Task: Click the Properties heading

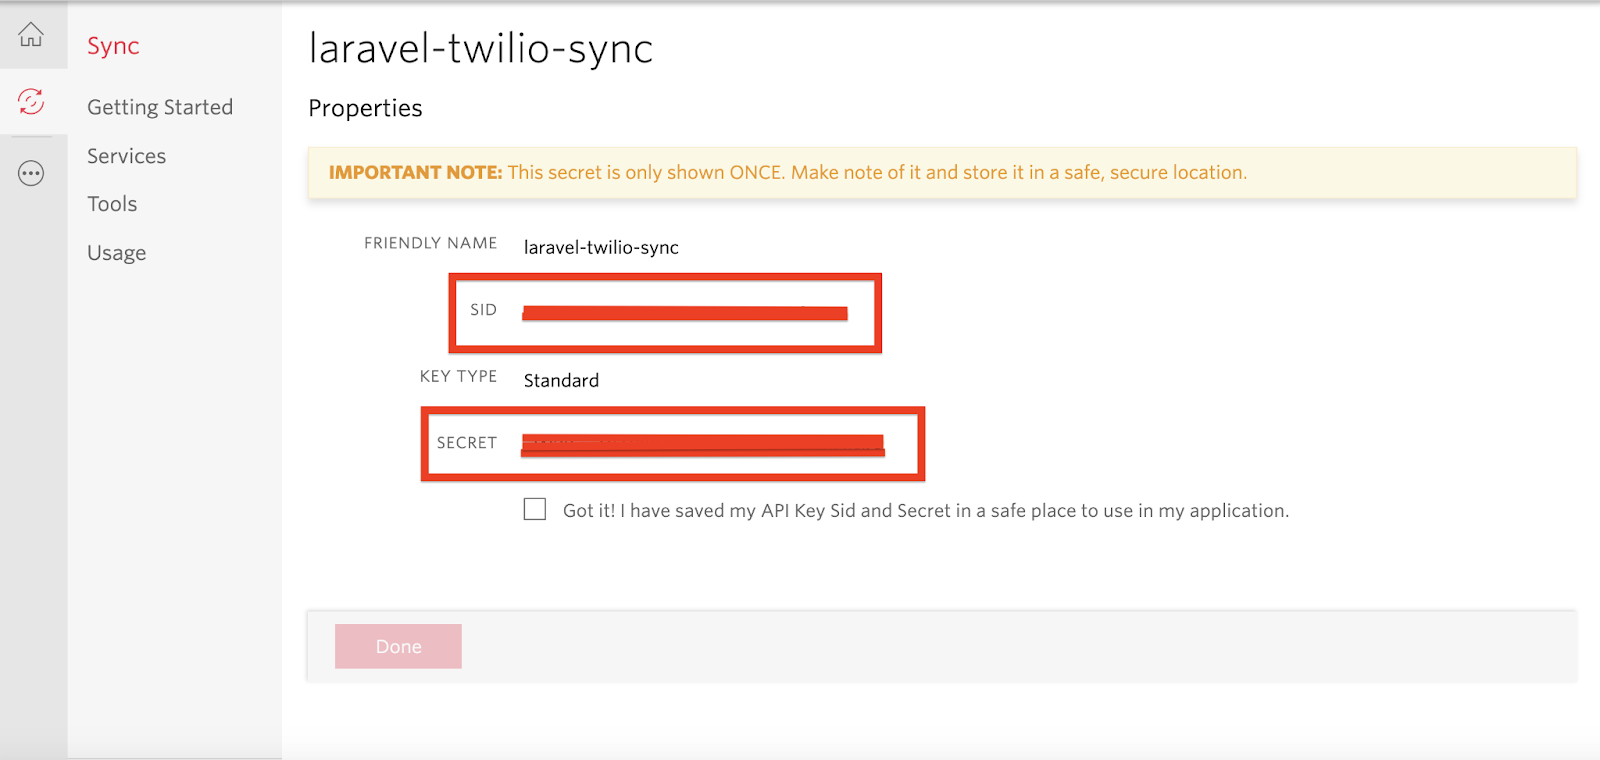Action: 365,108
